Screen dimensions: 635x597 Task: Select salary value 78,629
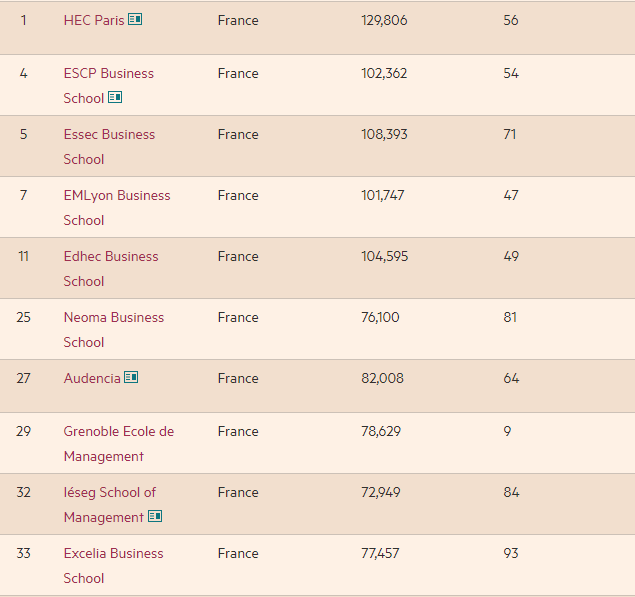coord(381,431)
